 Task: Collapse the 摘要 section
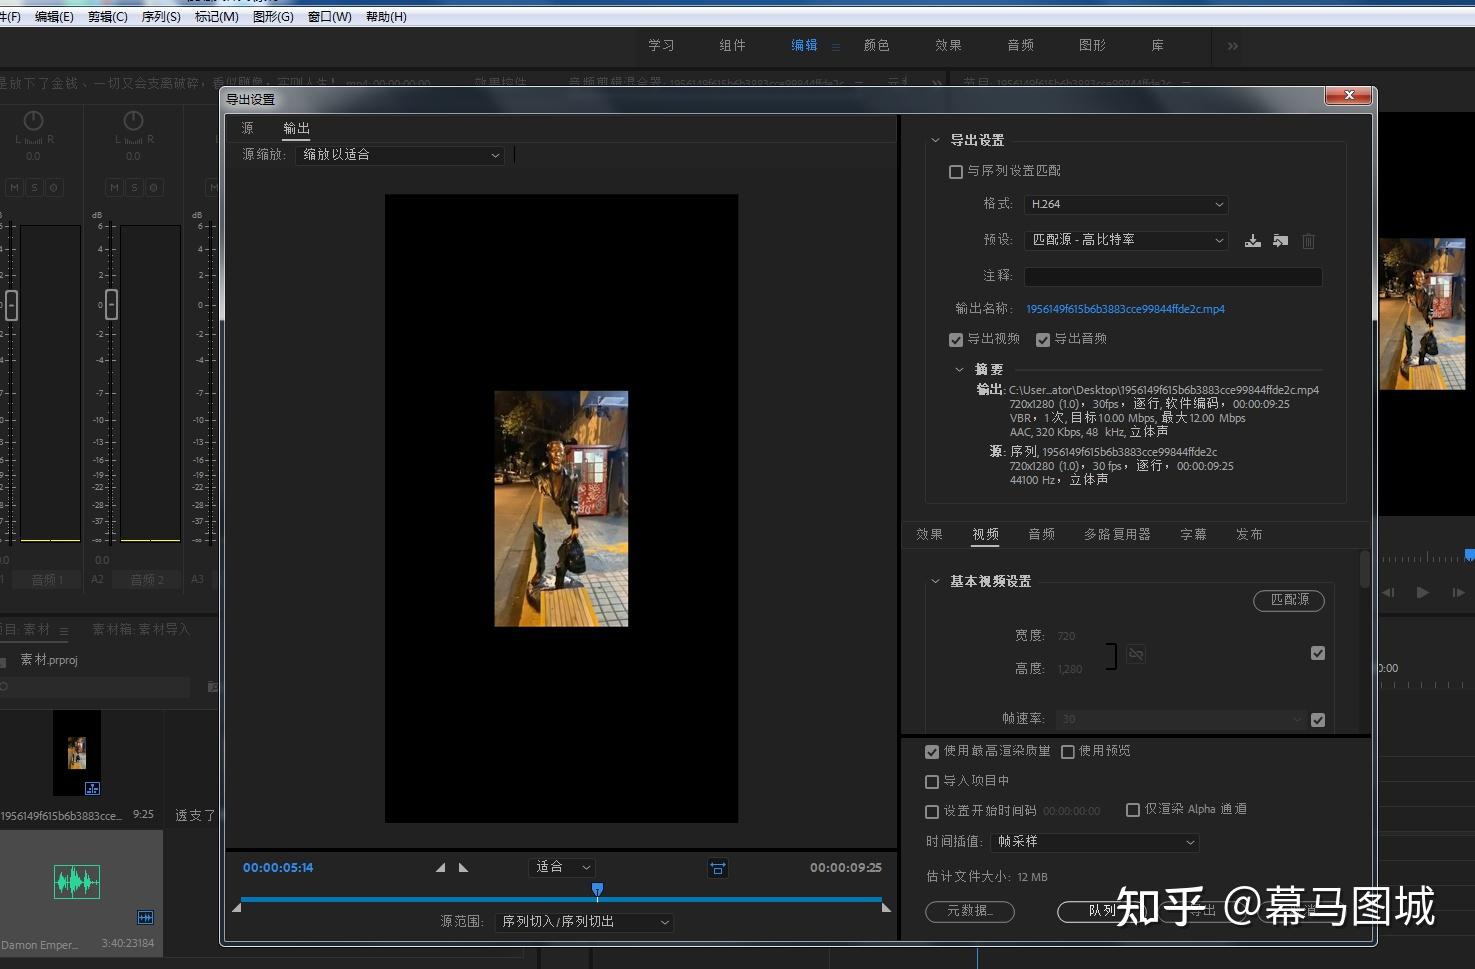pyautogui.click(x=960, y=370)
